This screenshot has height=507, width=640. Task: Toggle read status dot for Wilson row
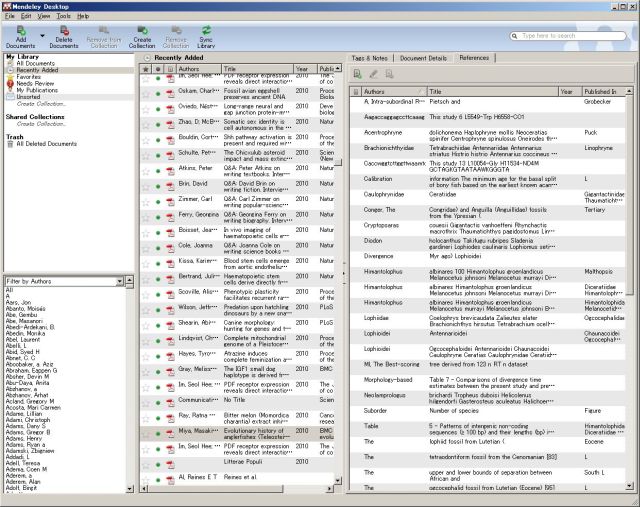click(x=158, y=310)
